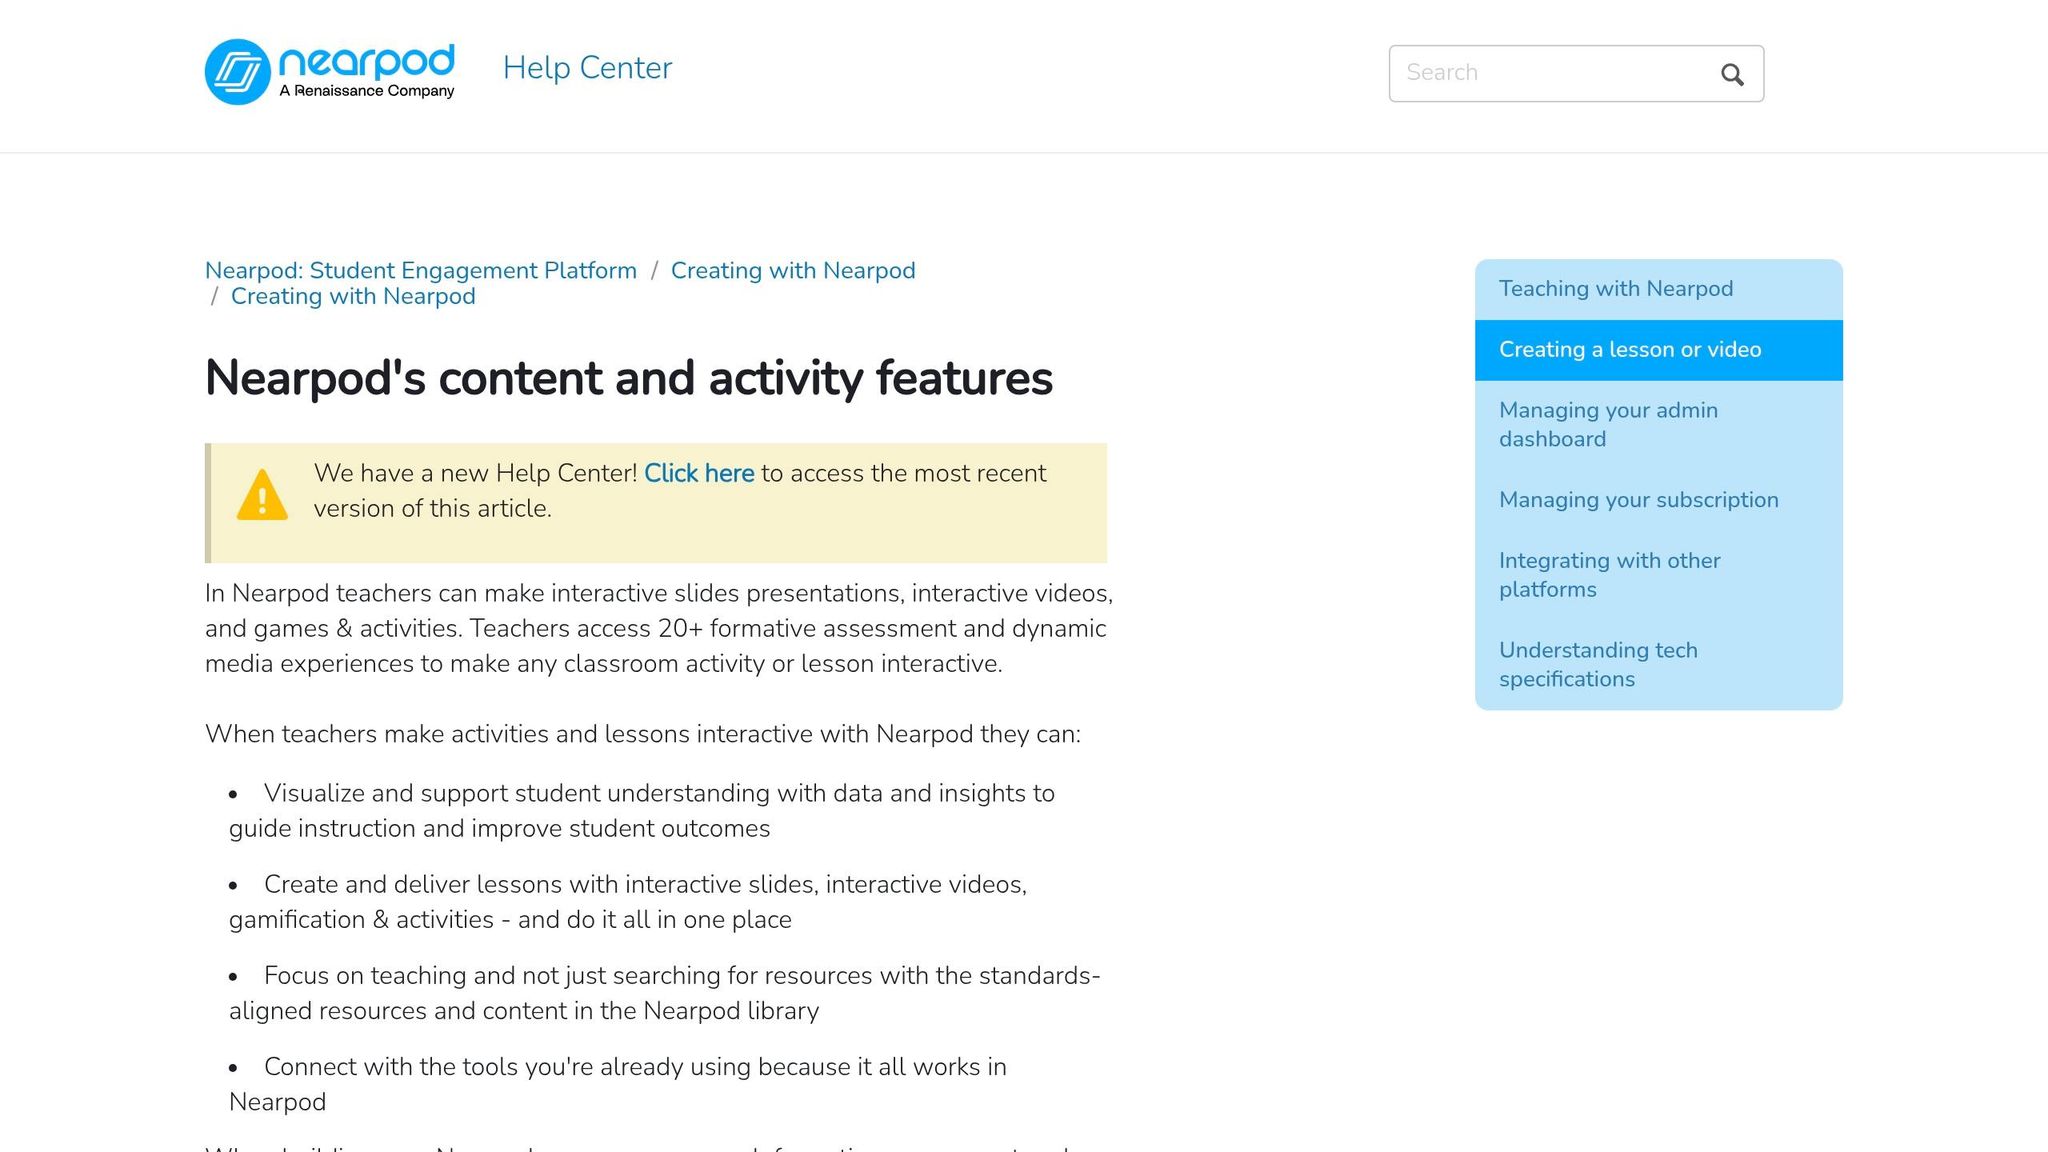2048x1152 pixels.
Task: Open 'Managing your subscription' section
Action: point(1638,499)
